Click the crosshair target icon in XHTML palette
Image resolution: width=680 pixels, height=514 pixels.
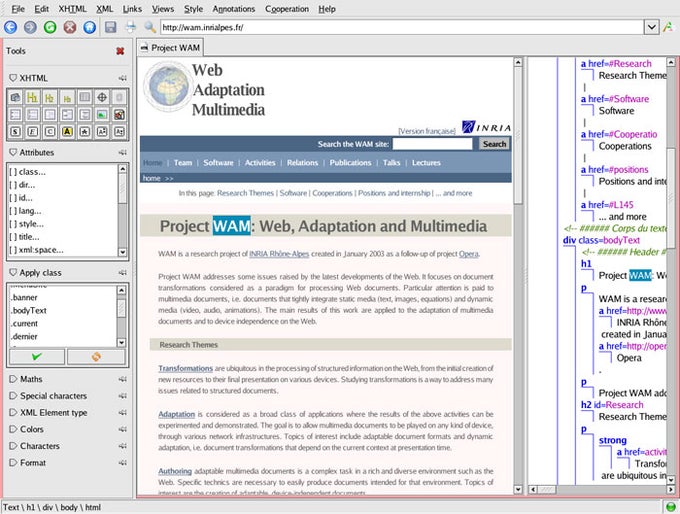[x=102, y=97]
